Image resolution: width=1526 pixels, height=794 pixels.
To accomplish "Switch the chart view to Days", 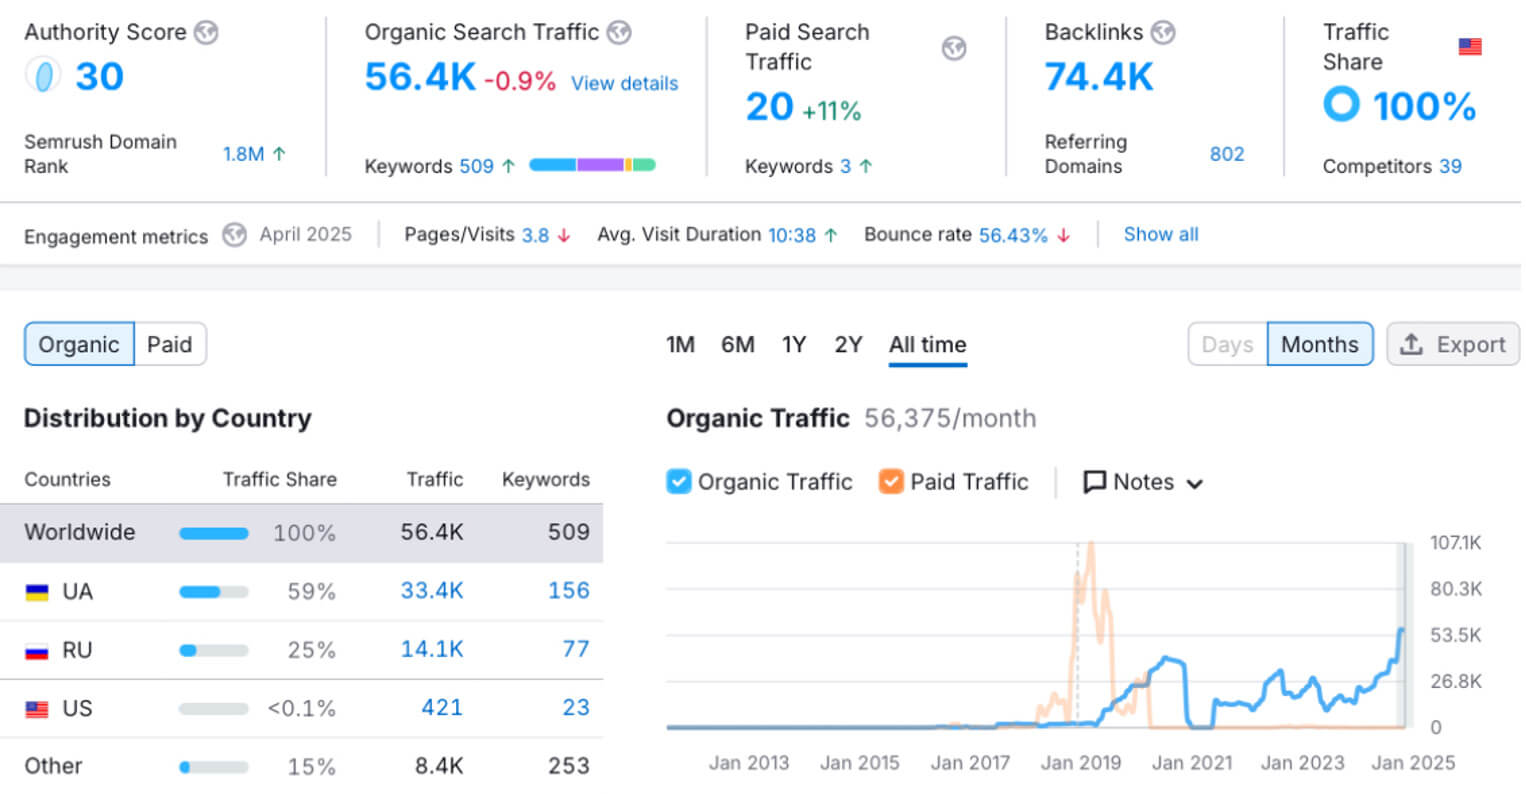I will pyautogui.click(x=1227, y=344).
